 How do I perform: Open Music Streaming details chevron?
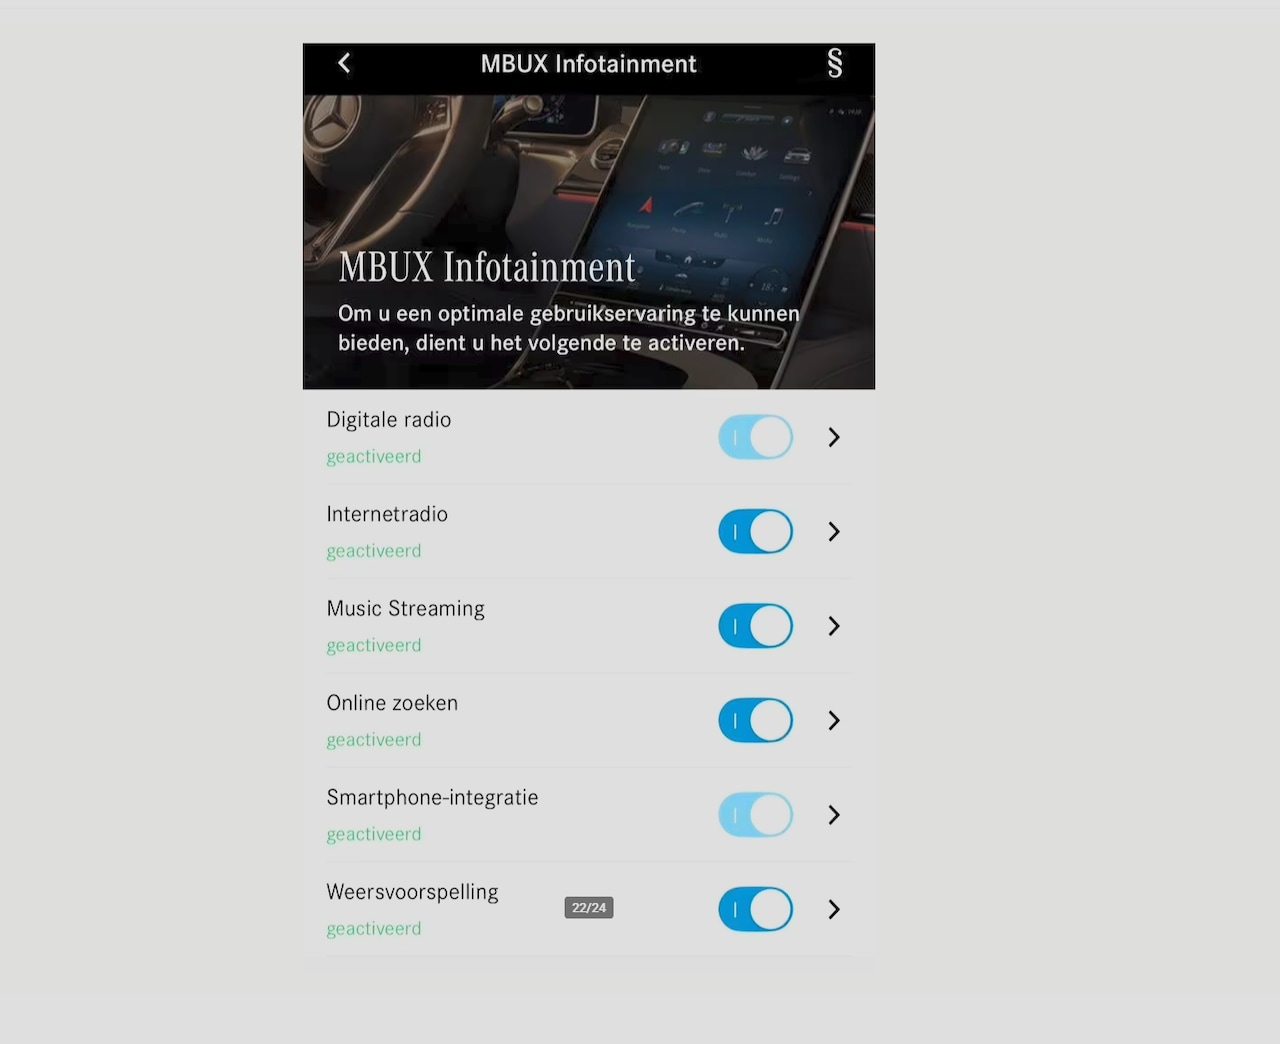(834, 626)
